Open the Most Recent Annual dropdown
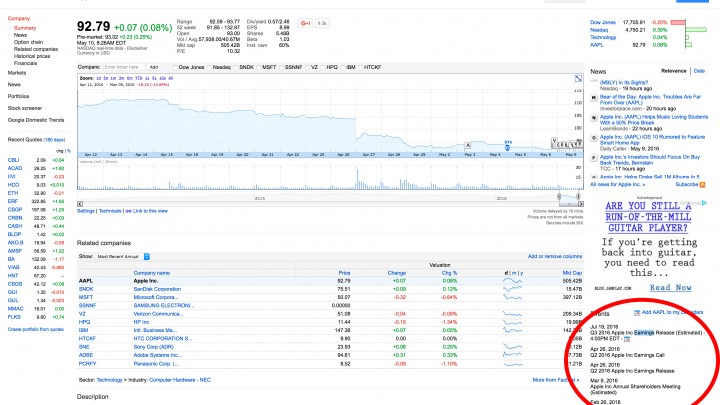The width and height of the screenshot is (720, 405). point(123,256)
